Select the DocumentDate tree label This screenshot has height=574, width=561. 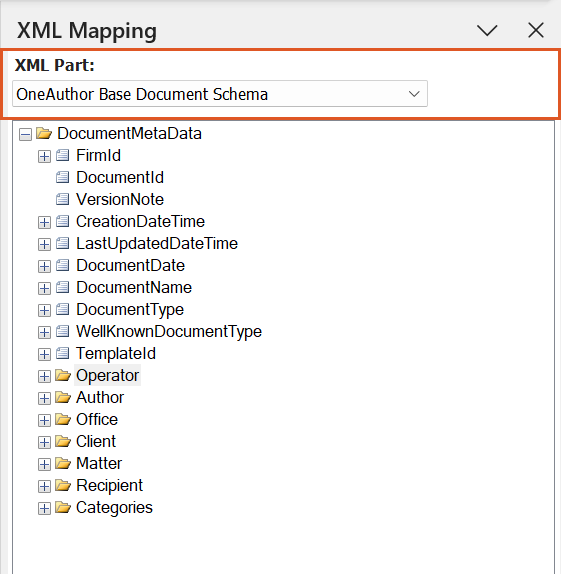130,265
